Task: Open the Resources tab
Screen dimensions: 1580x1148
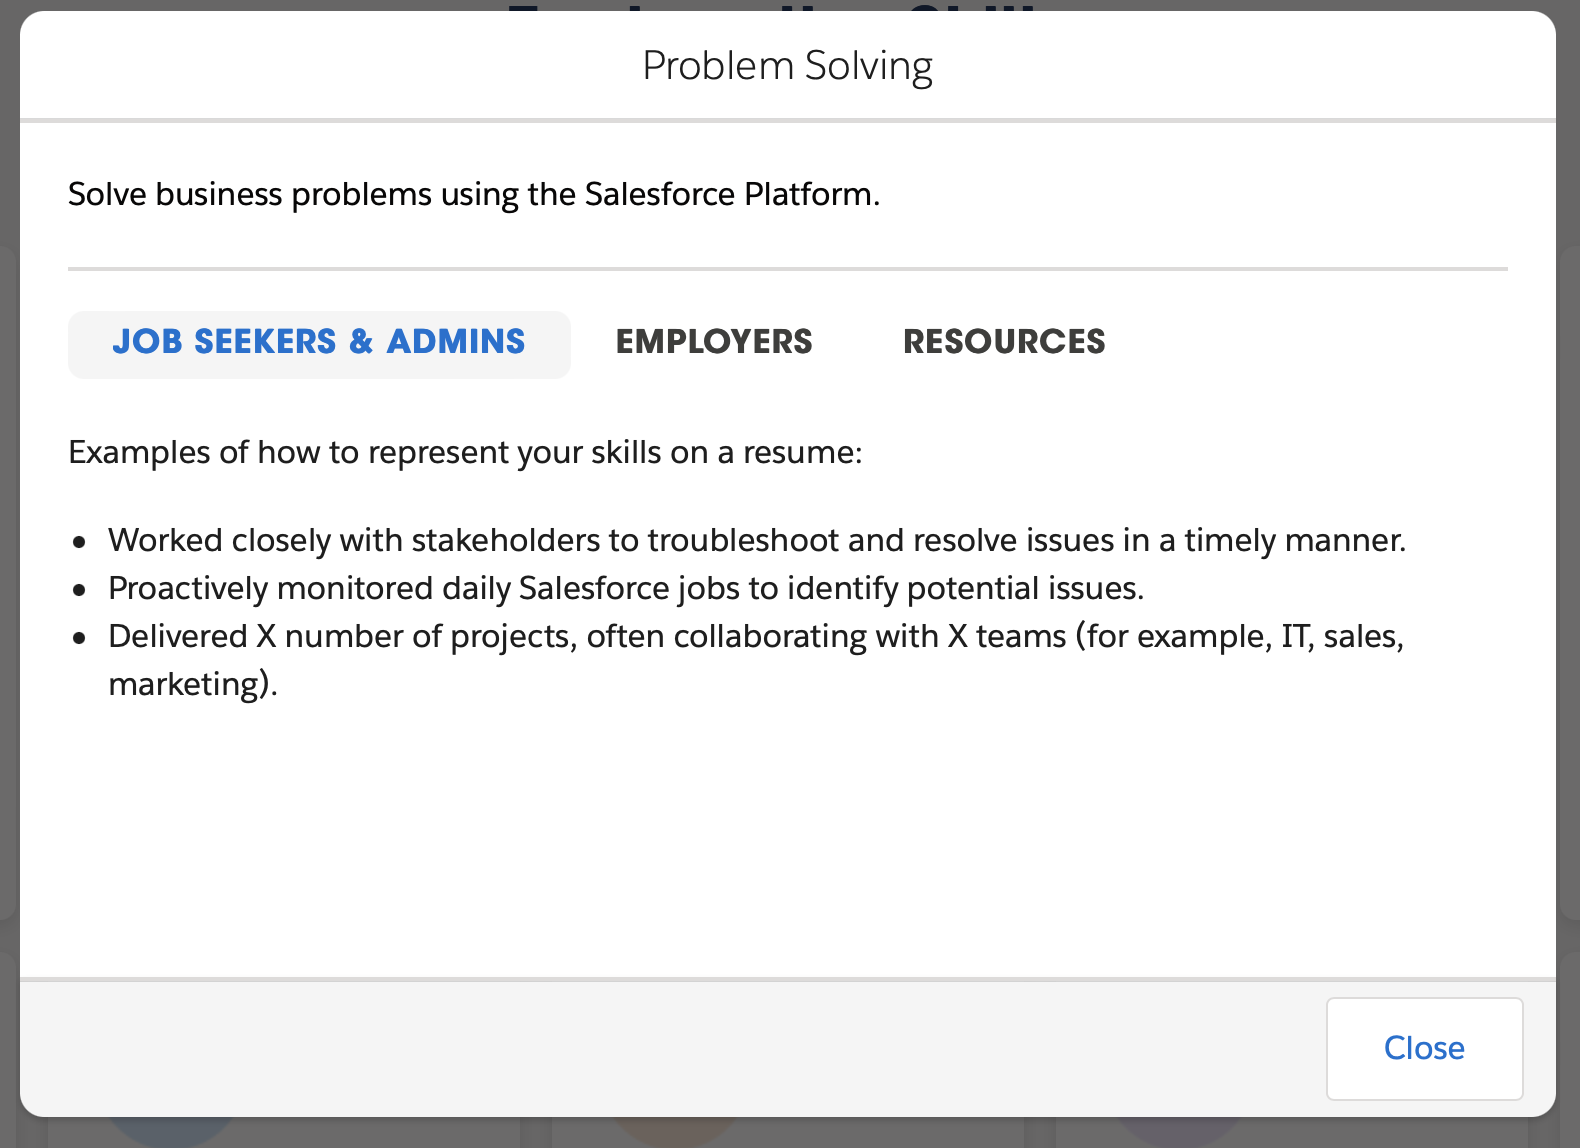Action: pyautogui.click(x=1004, y=342)
